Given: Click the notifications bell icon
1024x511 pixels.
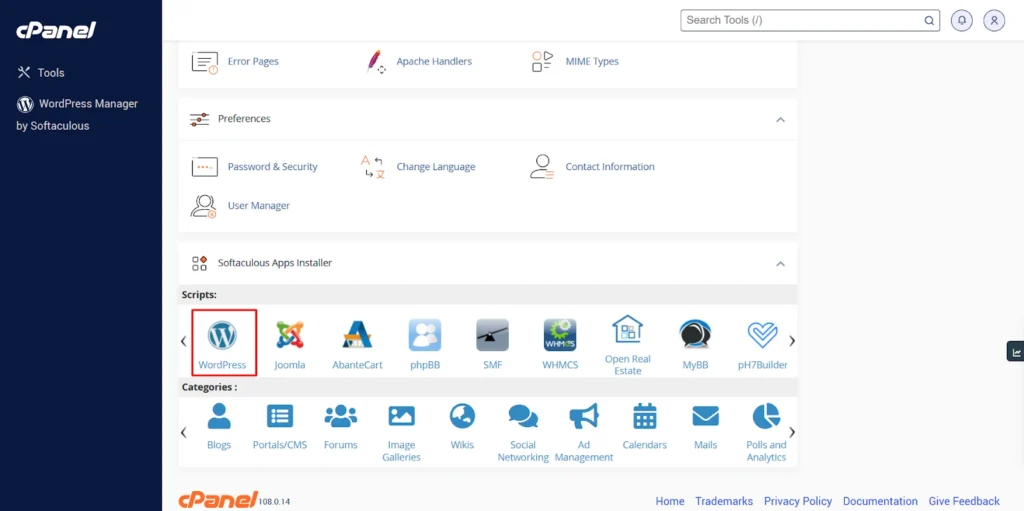Looking at the screenshot, I should (x=961, y=20).
